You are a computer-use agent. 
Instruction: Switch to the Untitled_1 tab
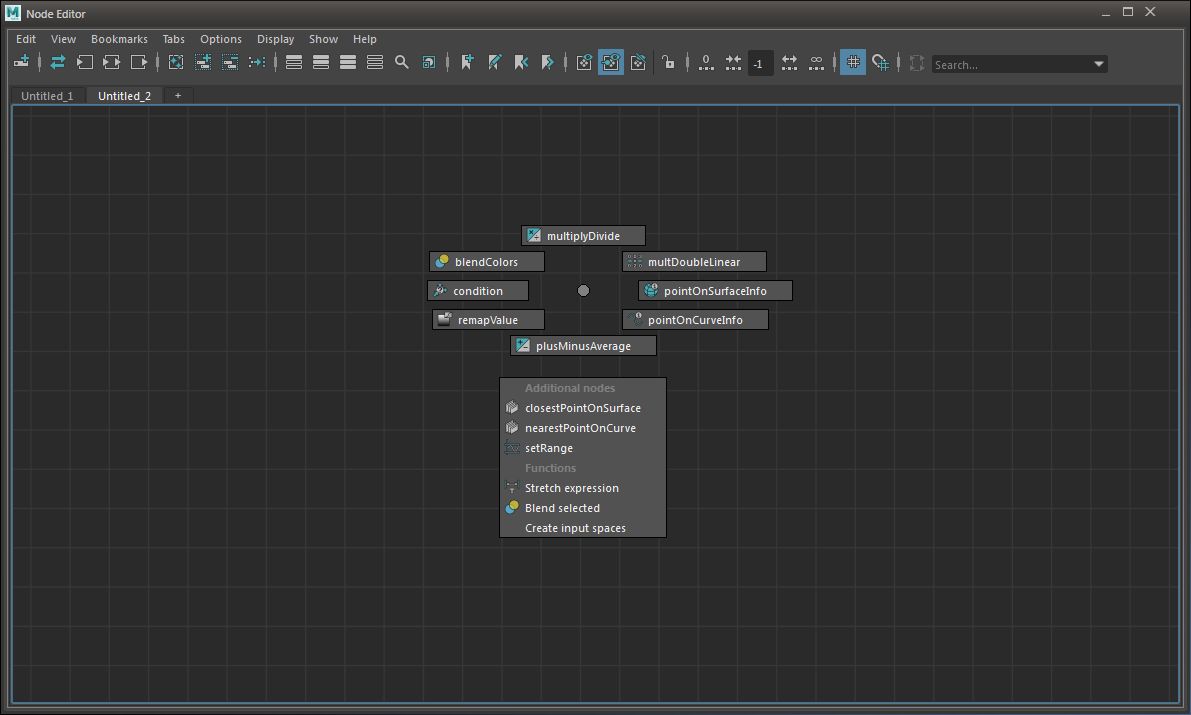point(47,96)
